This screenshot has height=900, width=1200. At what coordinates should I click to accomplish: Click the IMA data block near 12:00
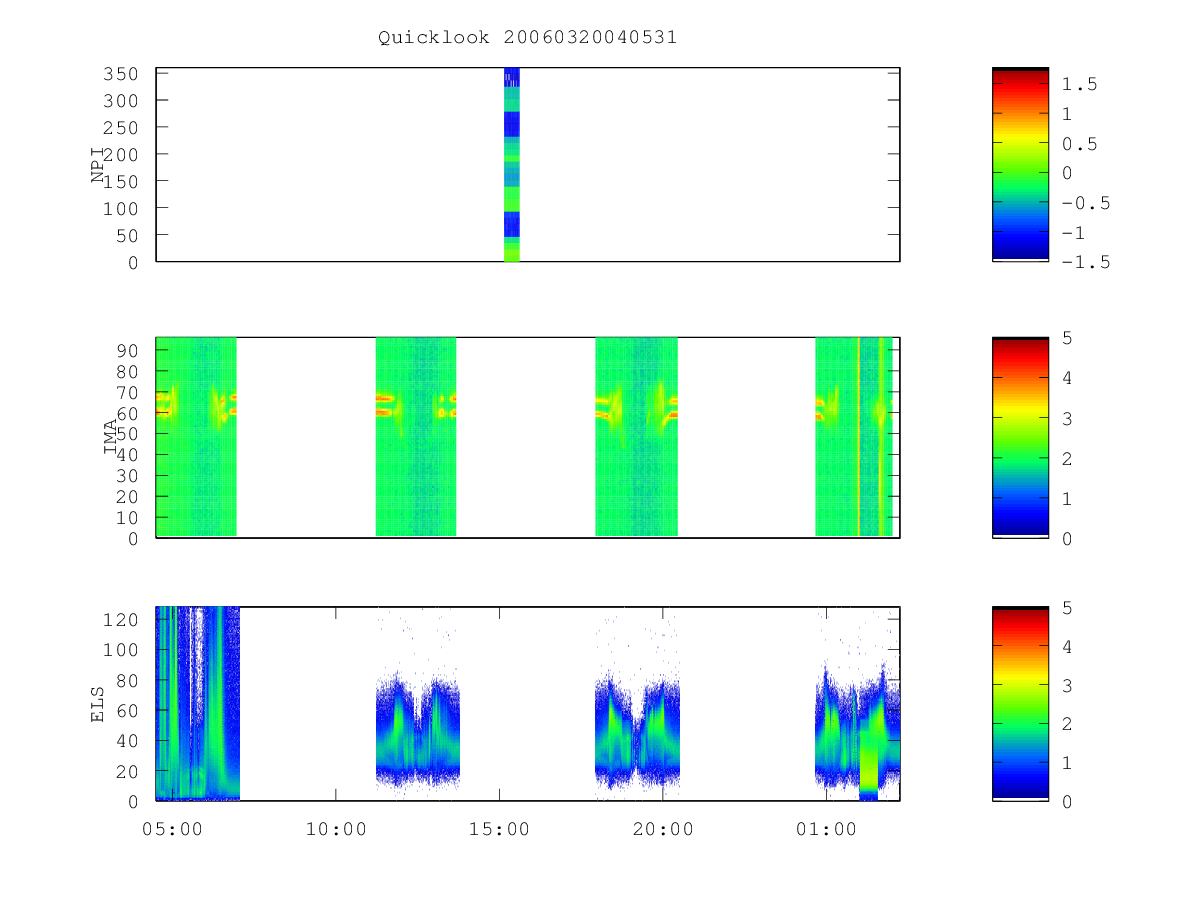[x=416, y=437]
